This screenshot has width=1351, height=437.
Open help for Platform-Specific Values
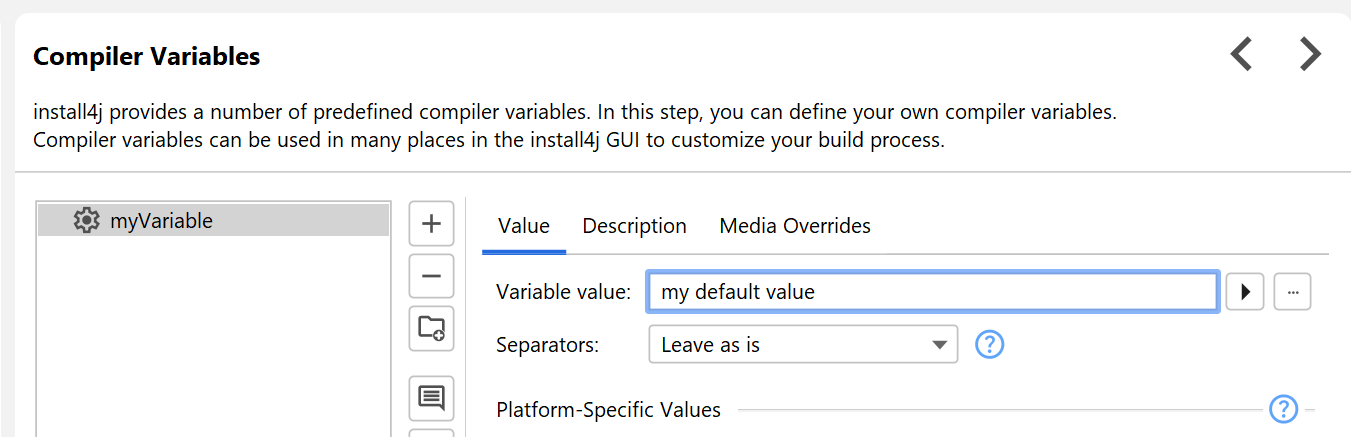[x=1283, y=409]
